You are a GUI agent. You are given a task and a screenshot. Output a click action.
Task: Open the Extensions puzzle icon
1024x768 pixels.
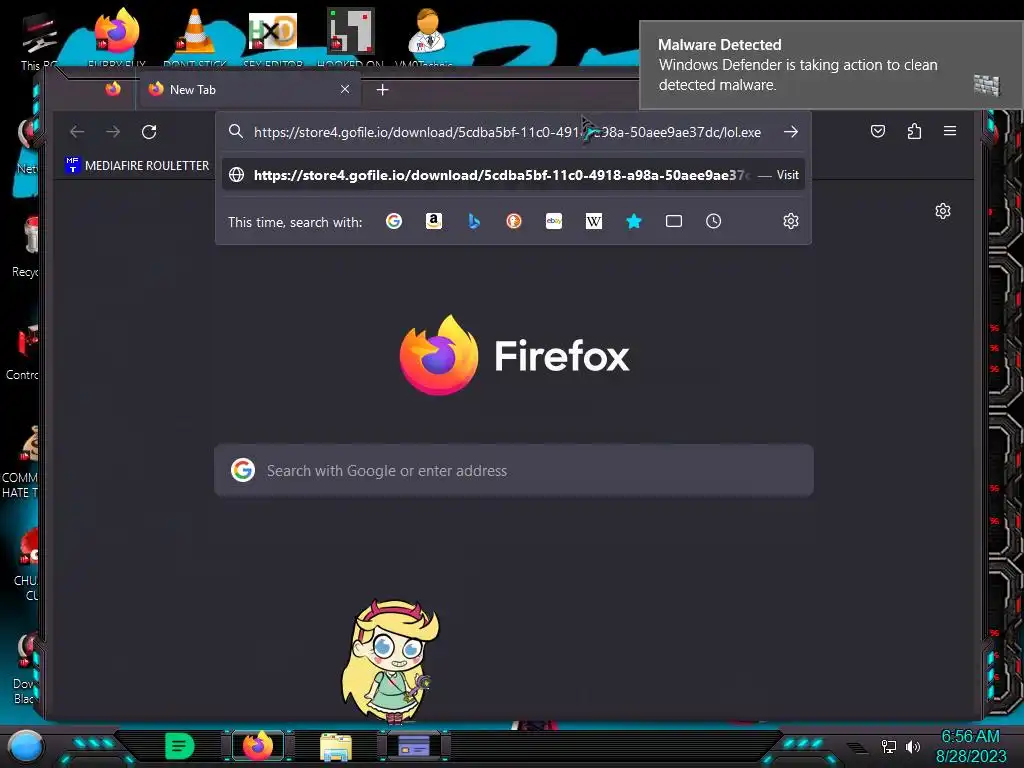[x=914, y=131]
